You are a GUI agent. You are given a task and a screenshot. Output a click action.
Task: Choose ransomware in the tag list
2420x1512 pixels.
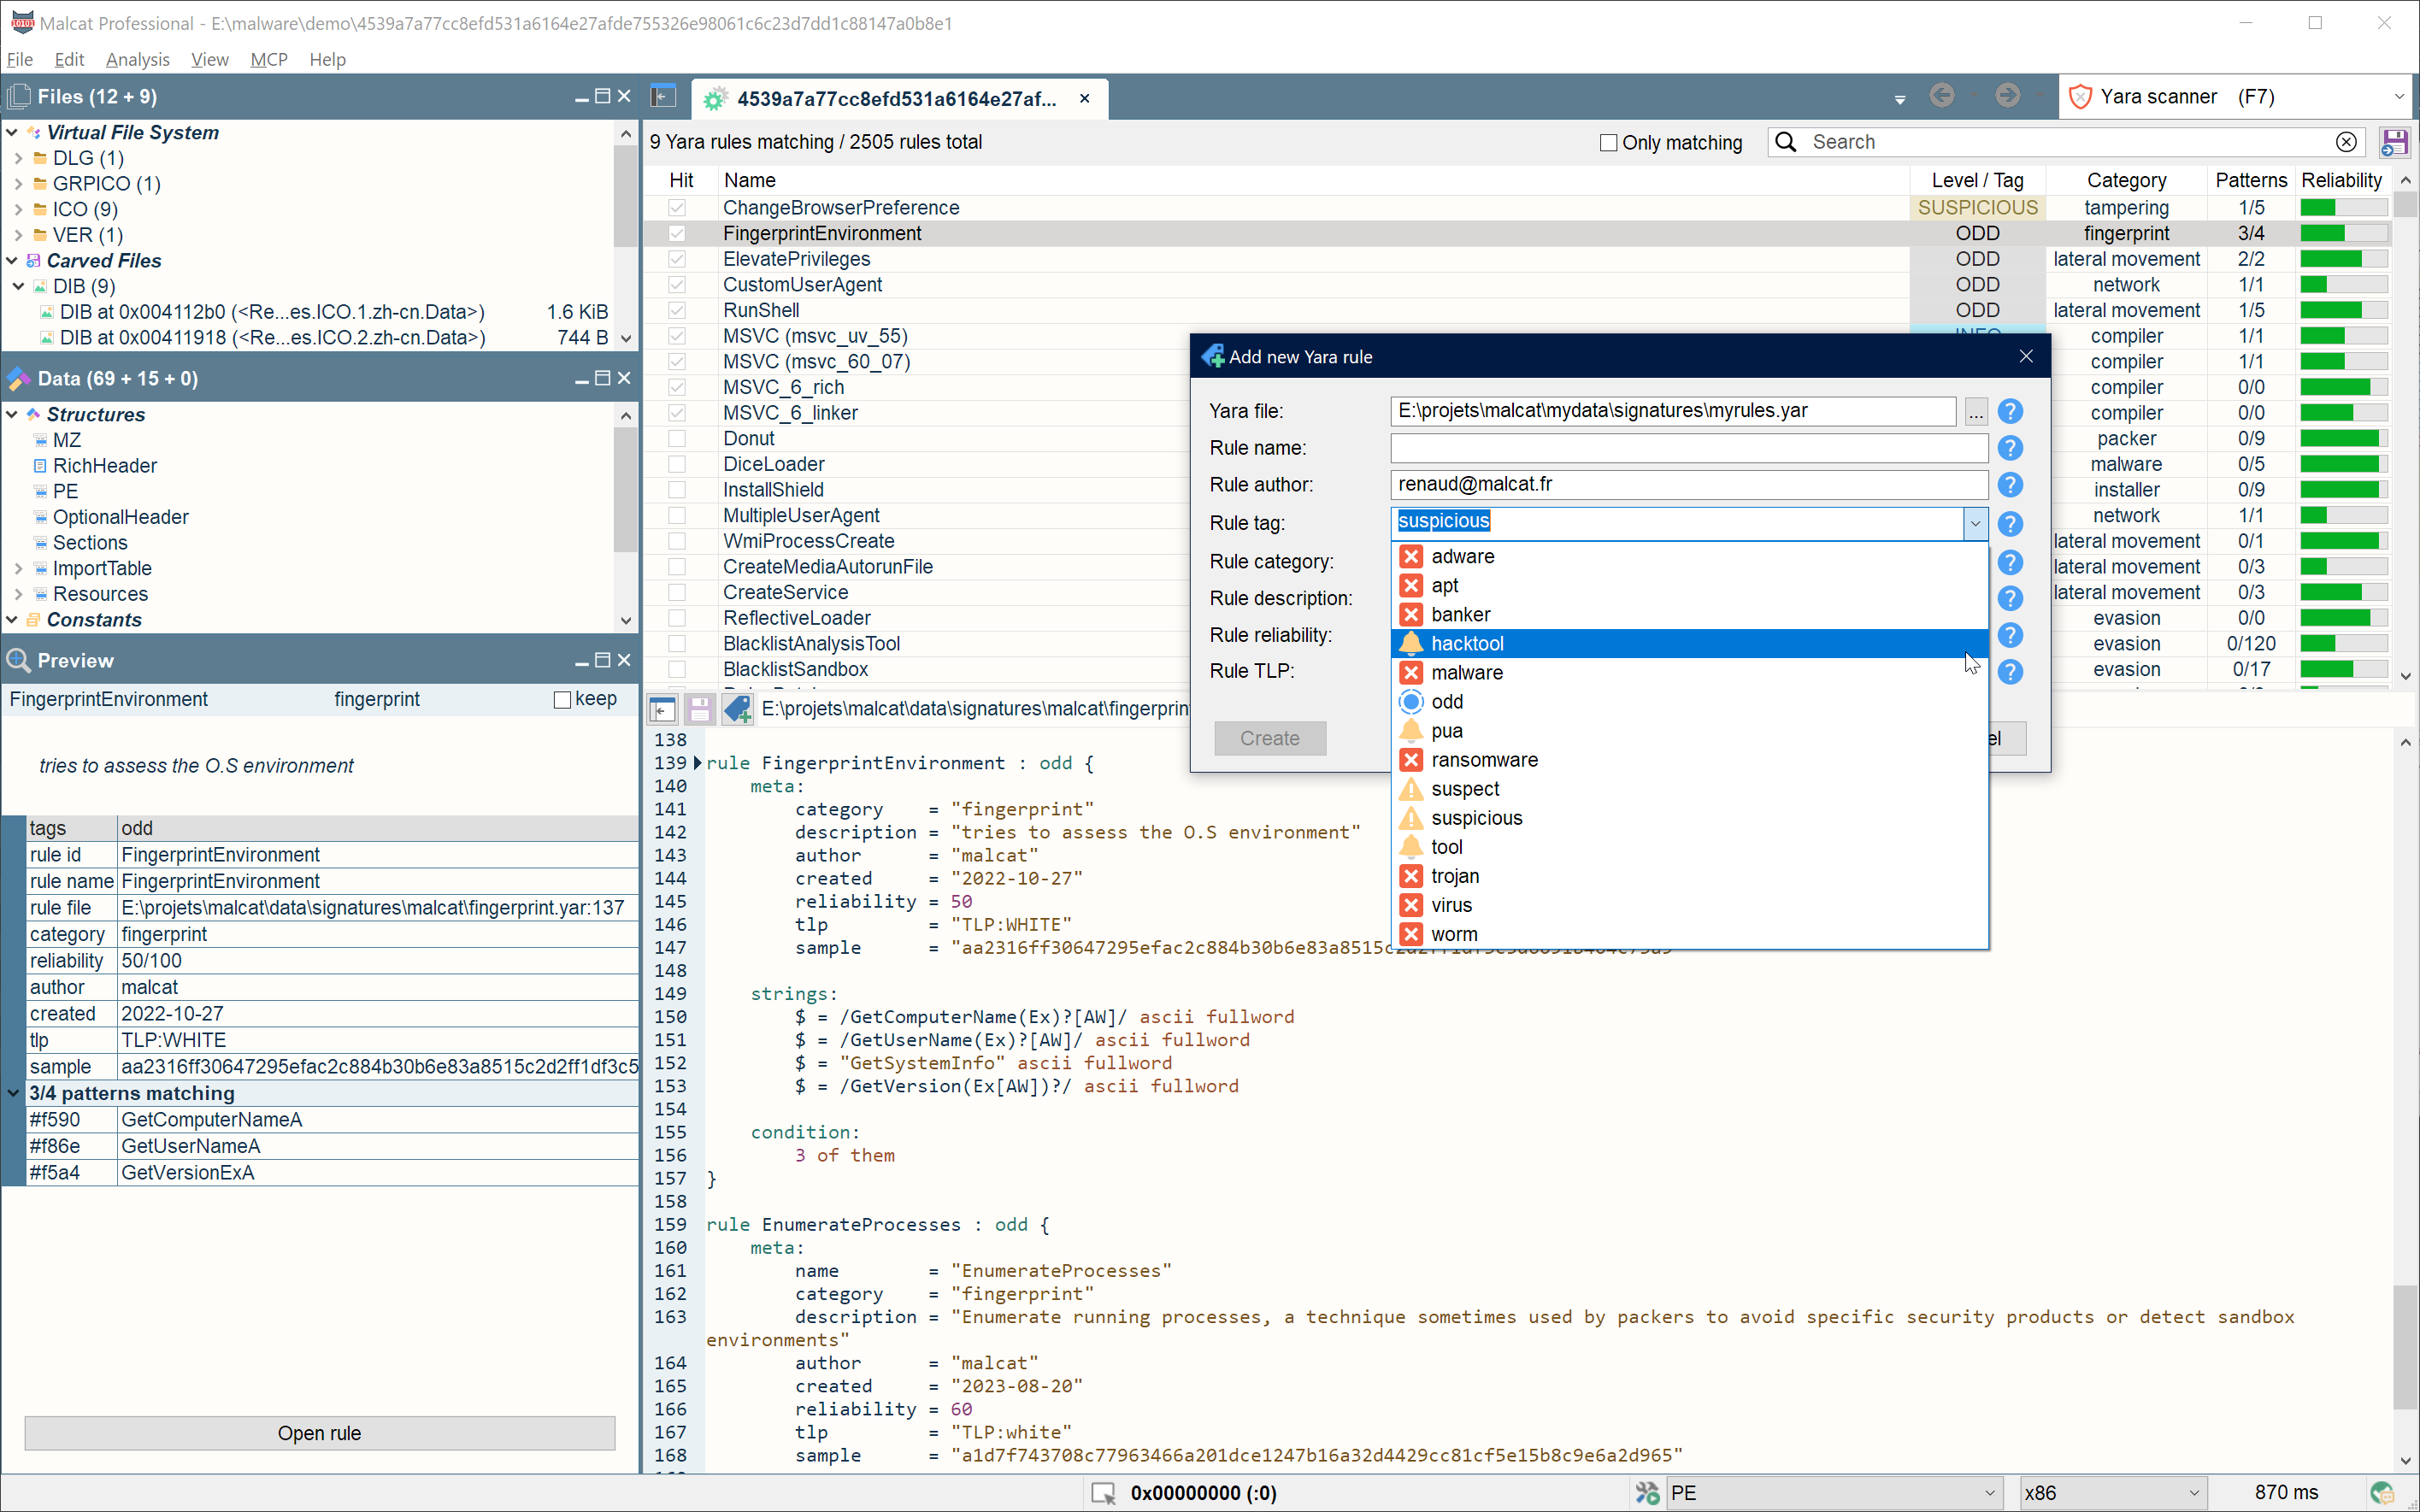click(x=1689, y=760)
